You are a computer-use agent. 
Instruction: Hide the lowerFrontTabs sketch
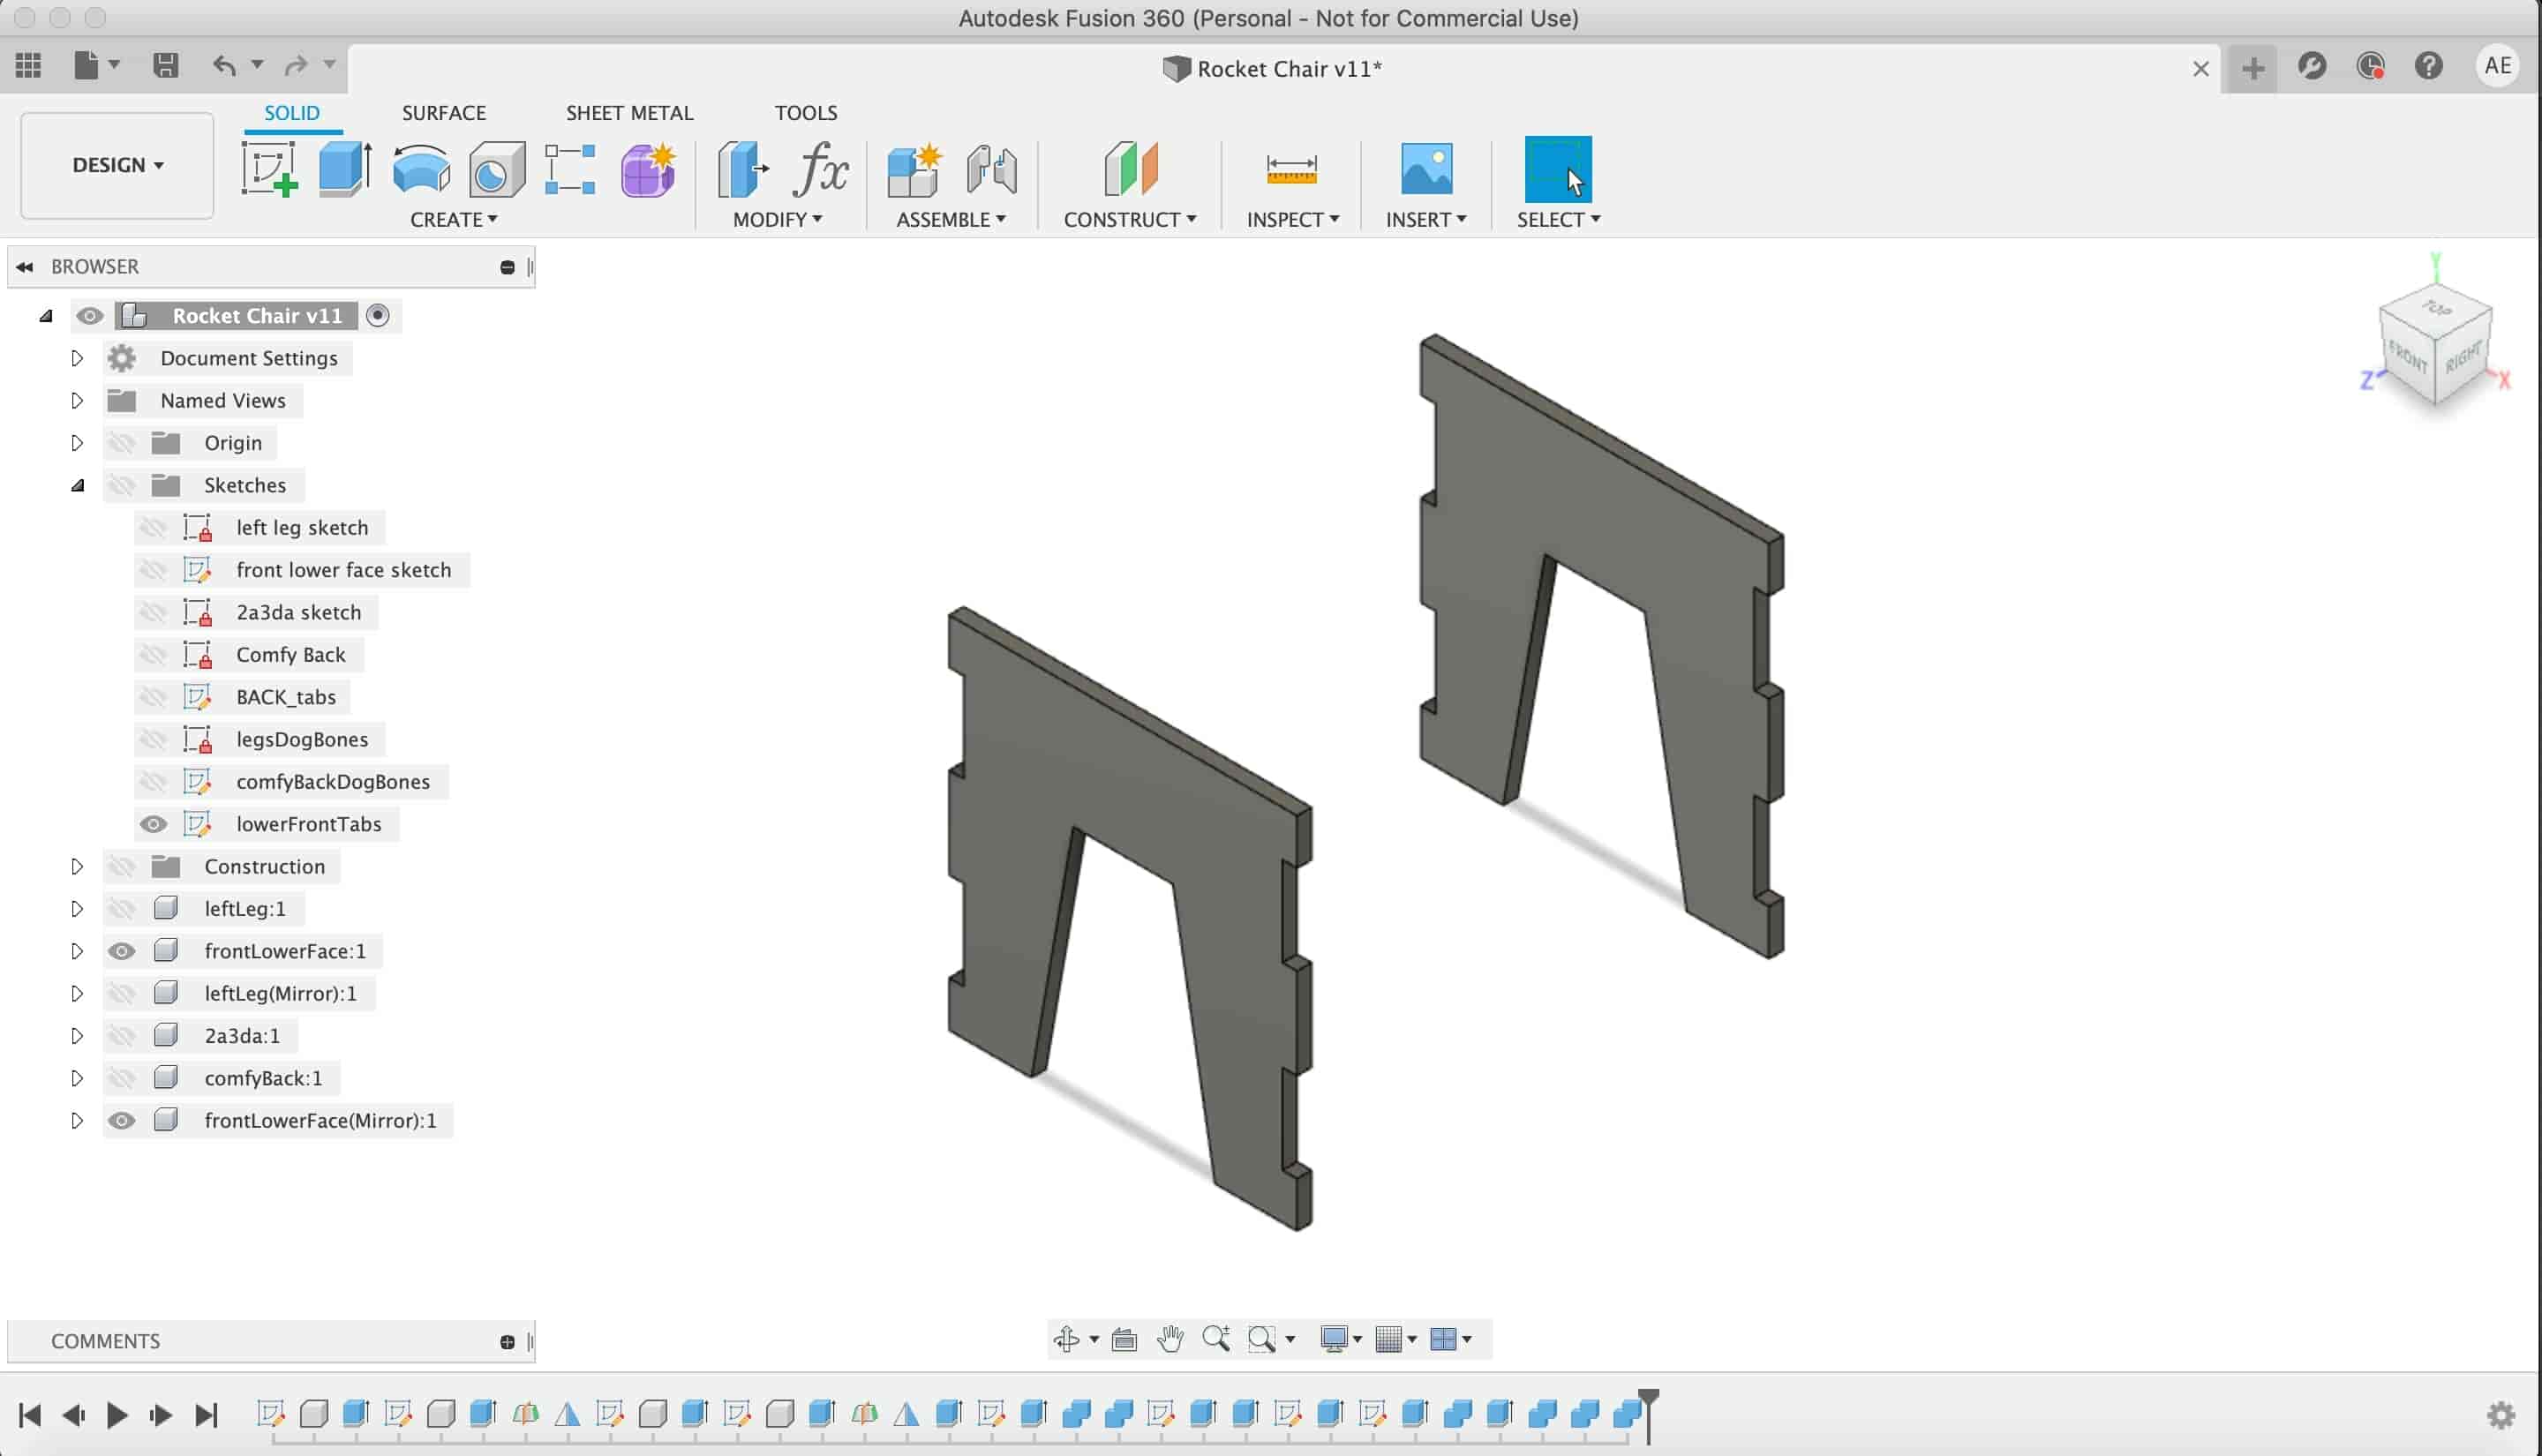click(152, 824)
